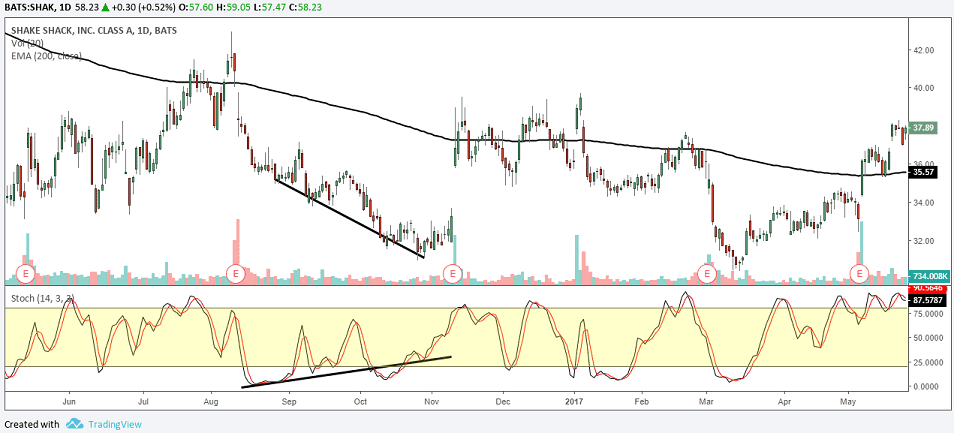Click the earnings marker in March
954x433 pixels.
pyautogui.click(x=707, y=273)
